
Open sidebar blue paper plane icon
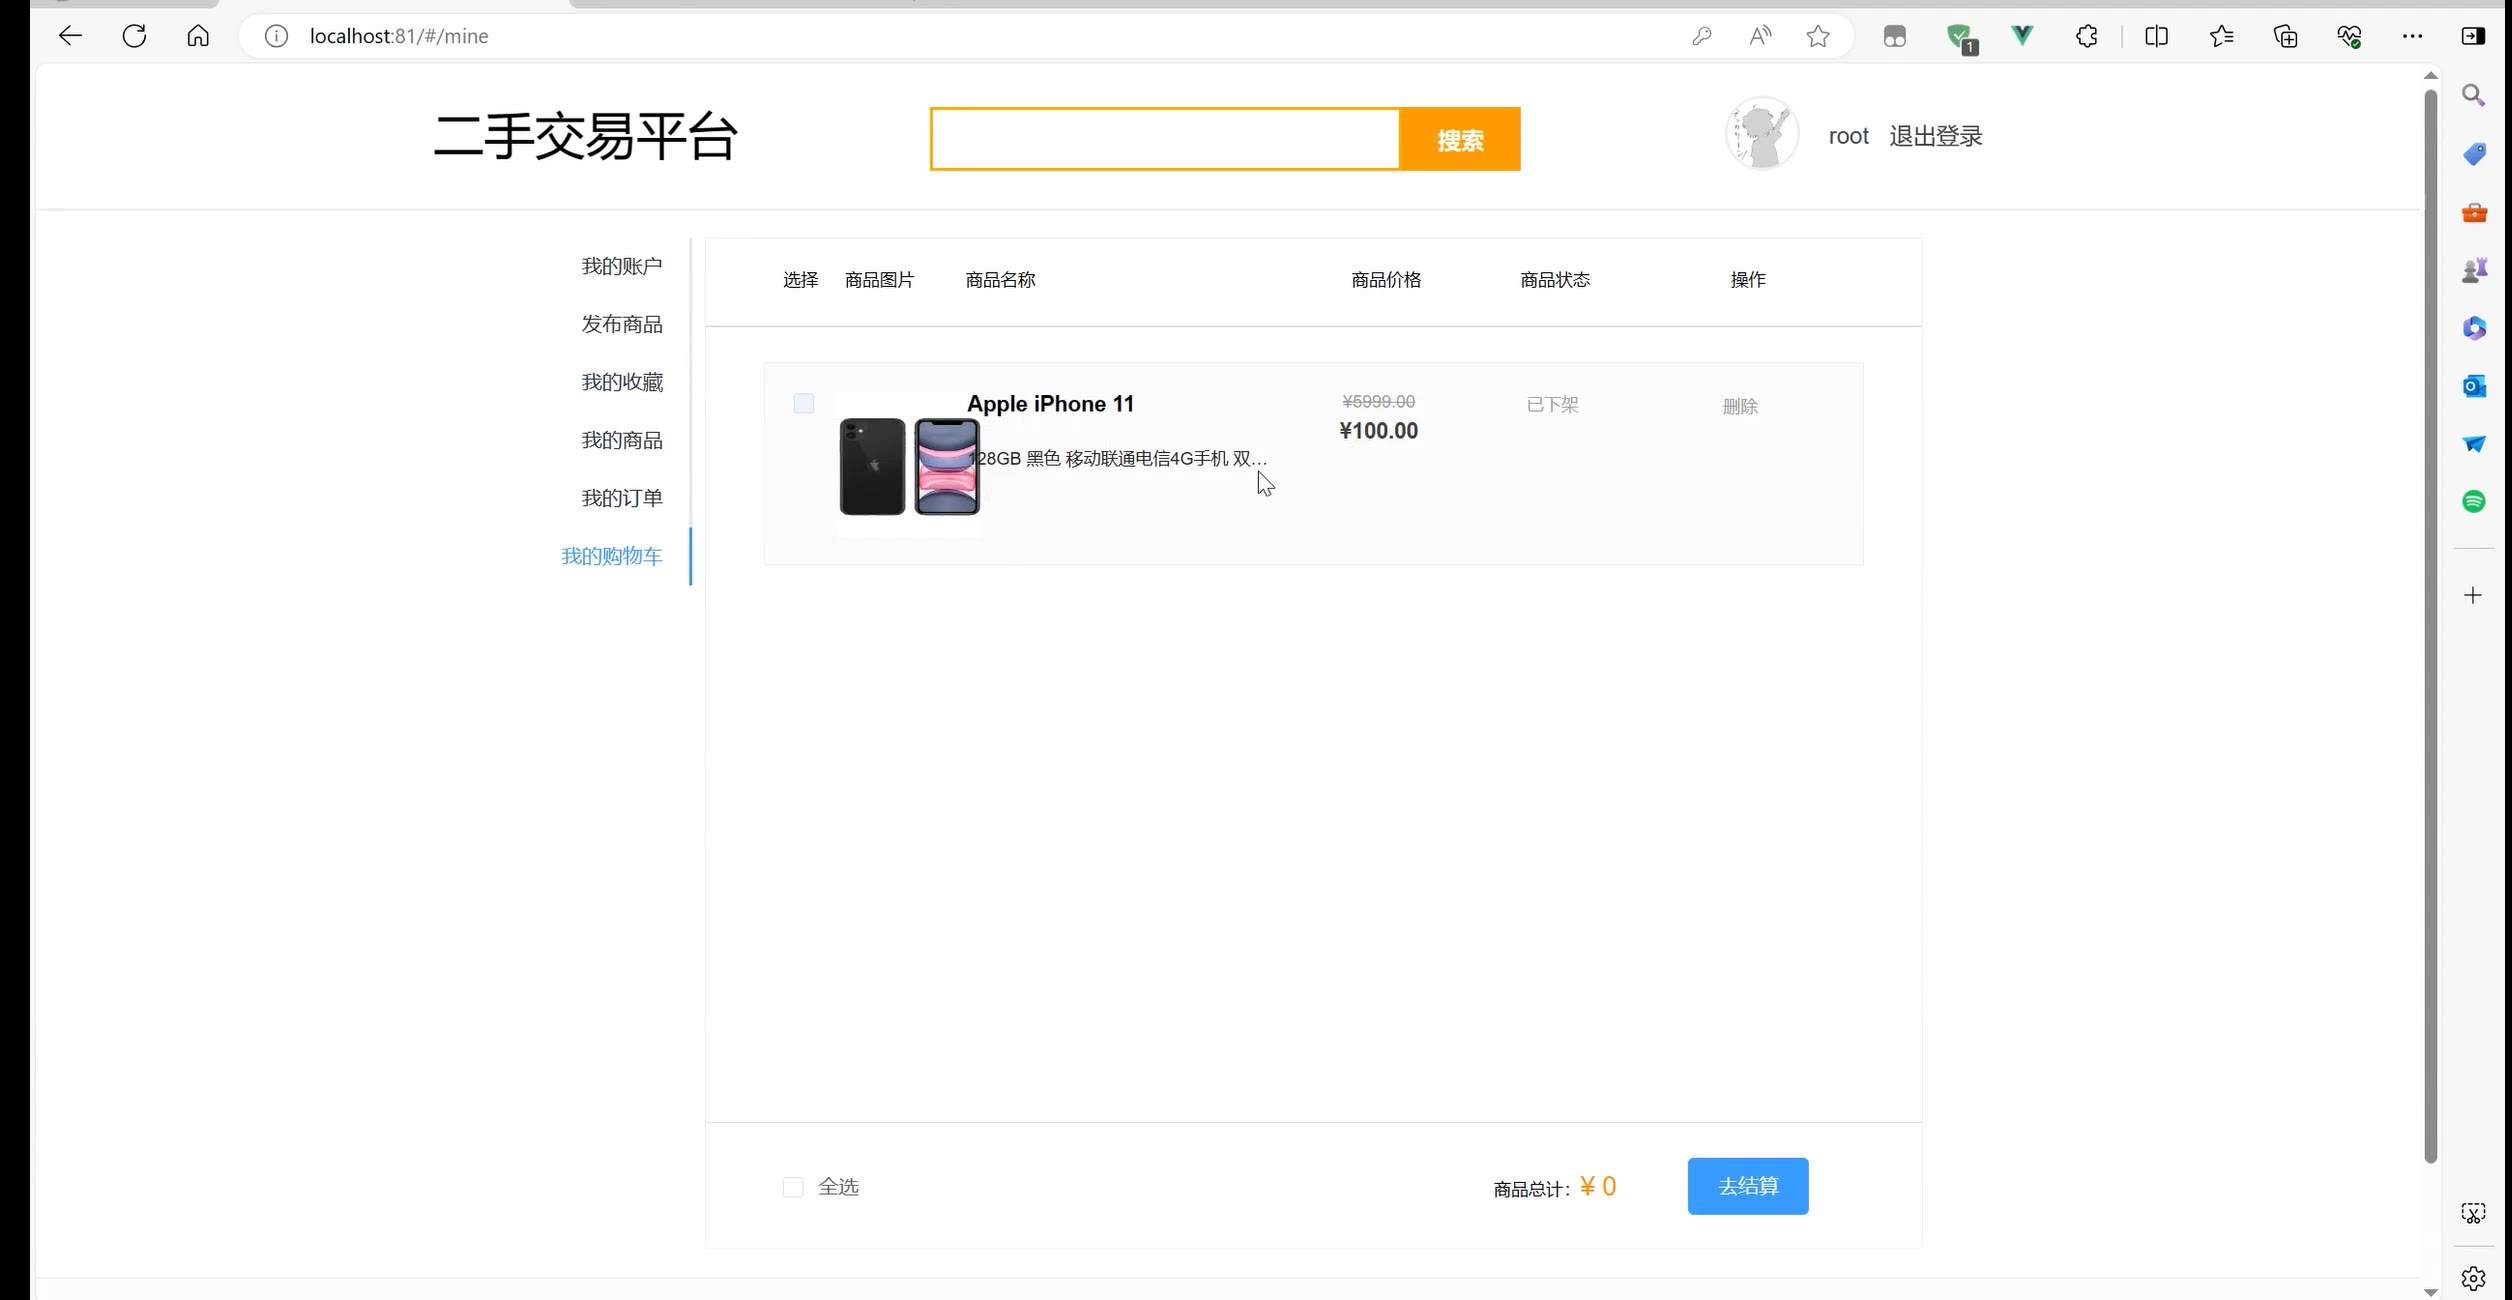click(2473, 444)
